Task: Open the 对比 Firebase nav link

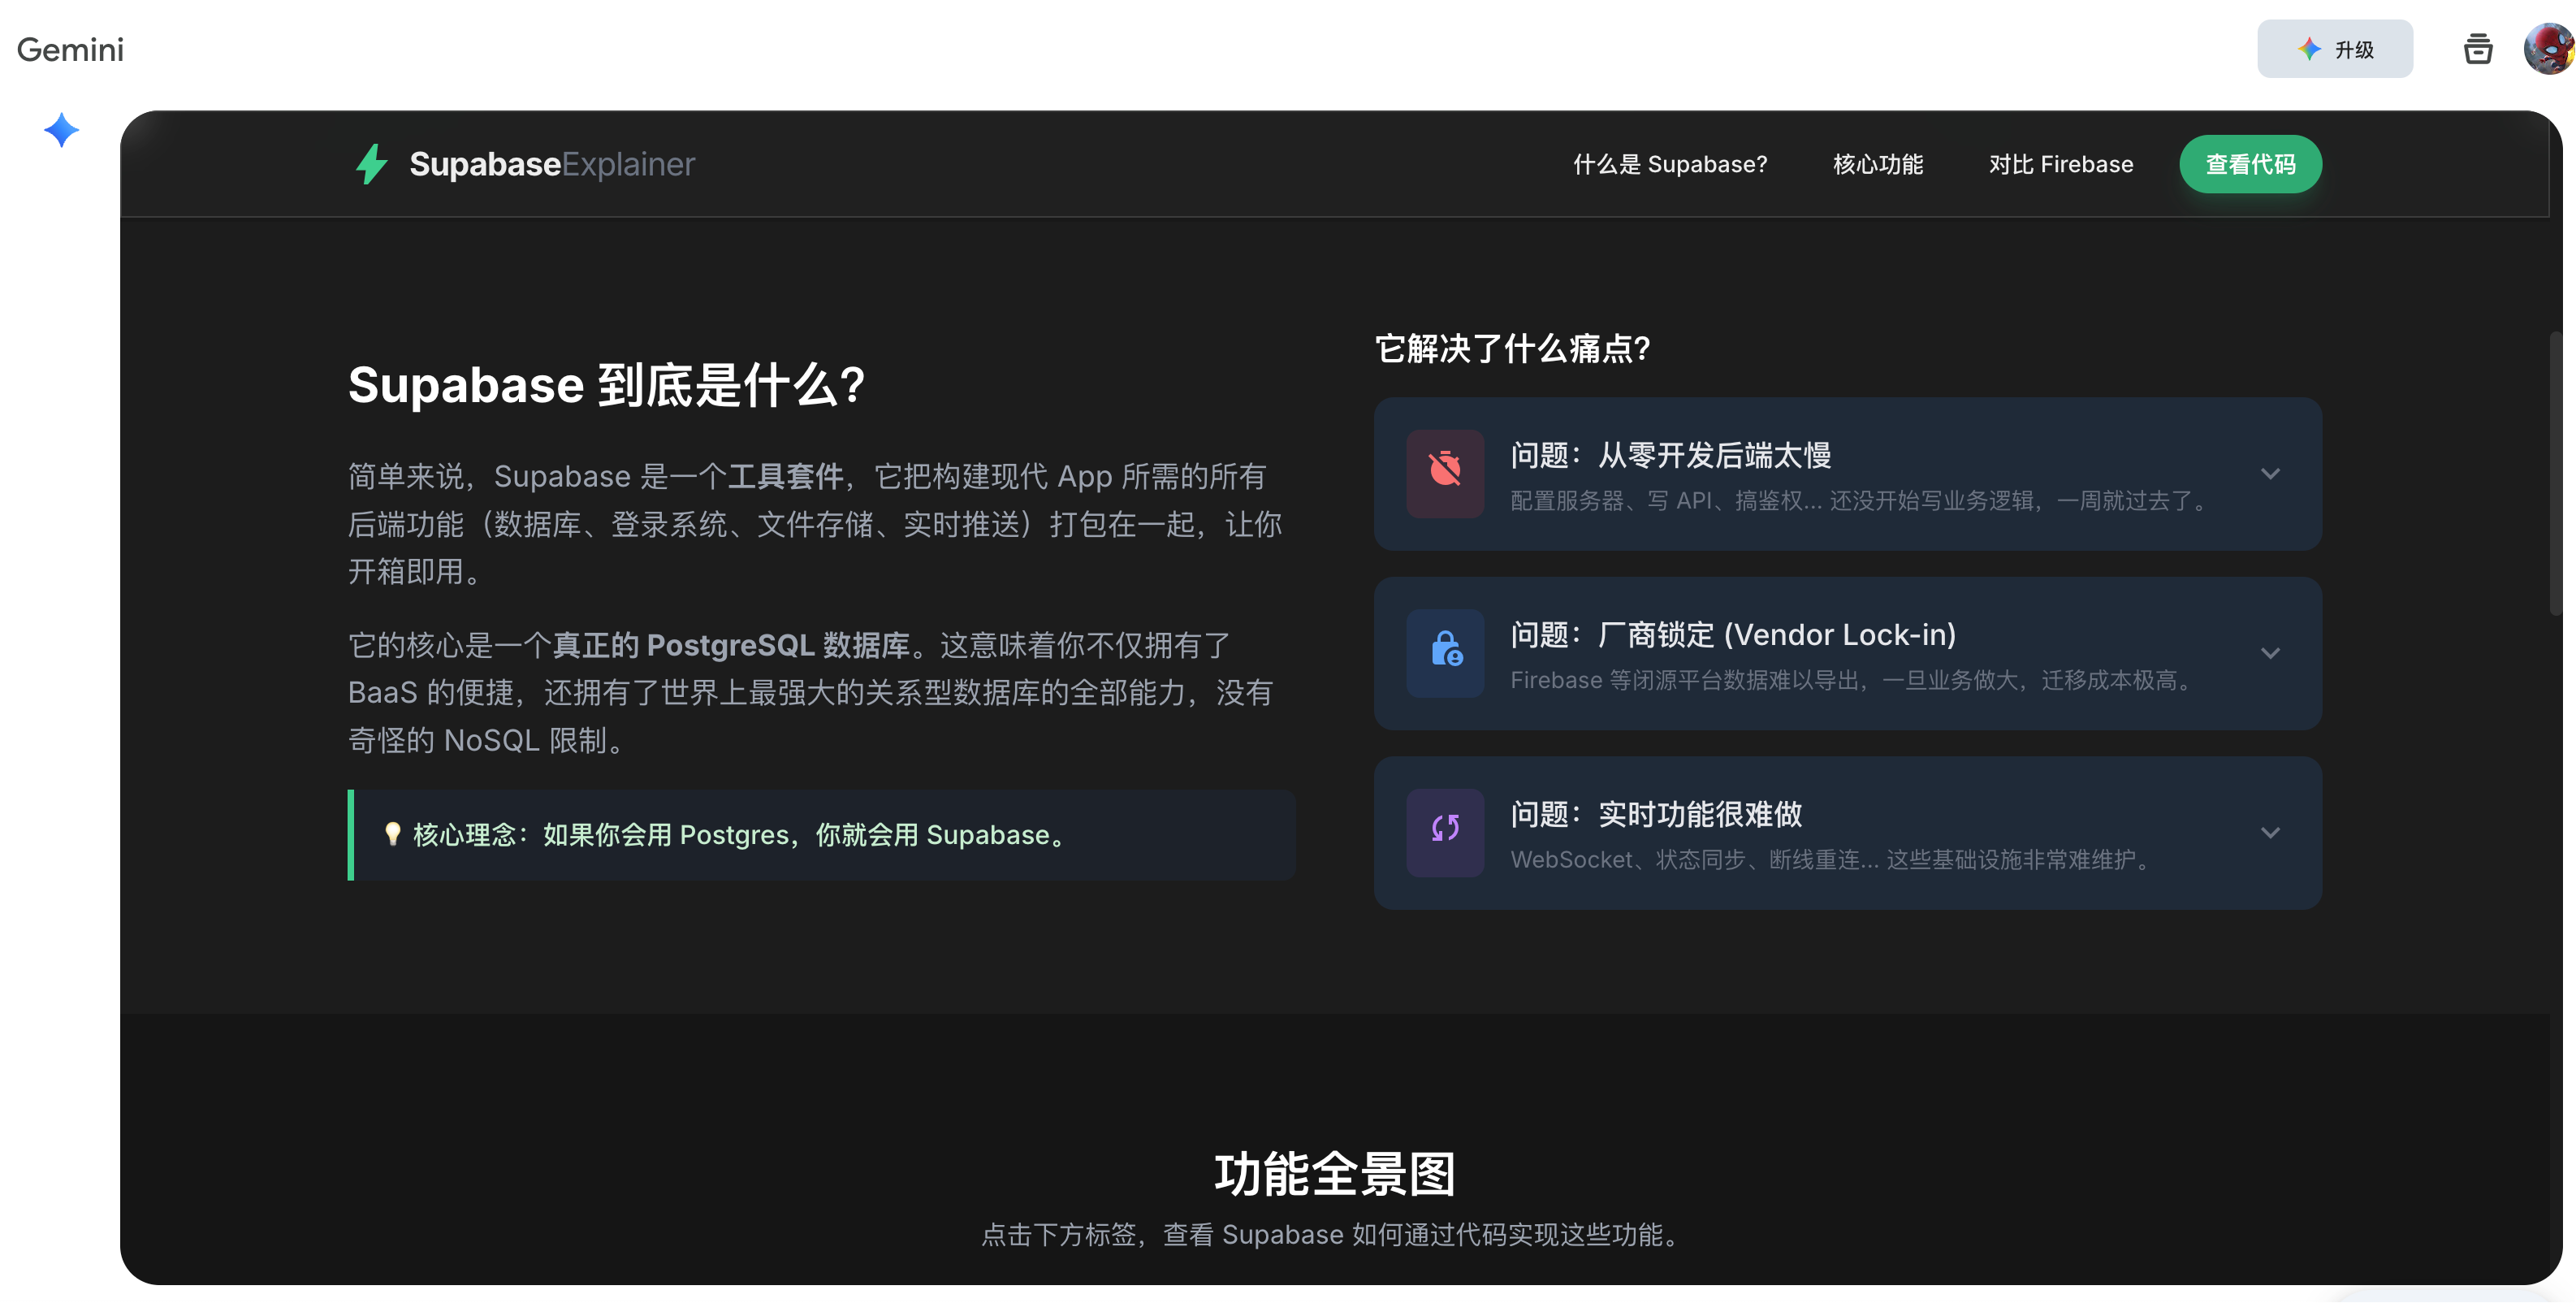Action: (2060, 164)
